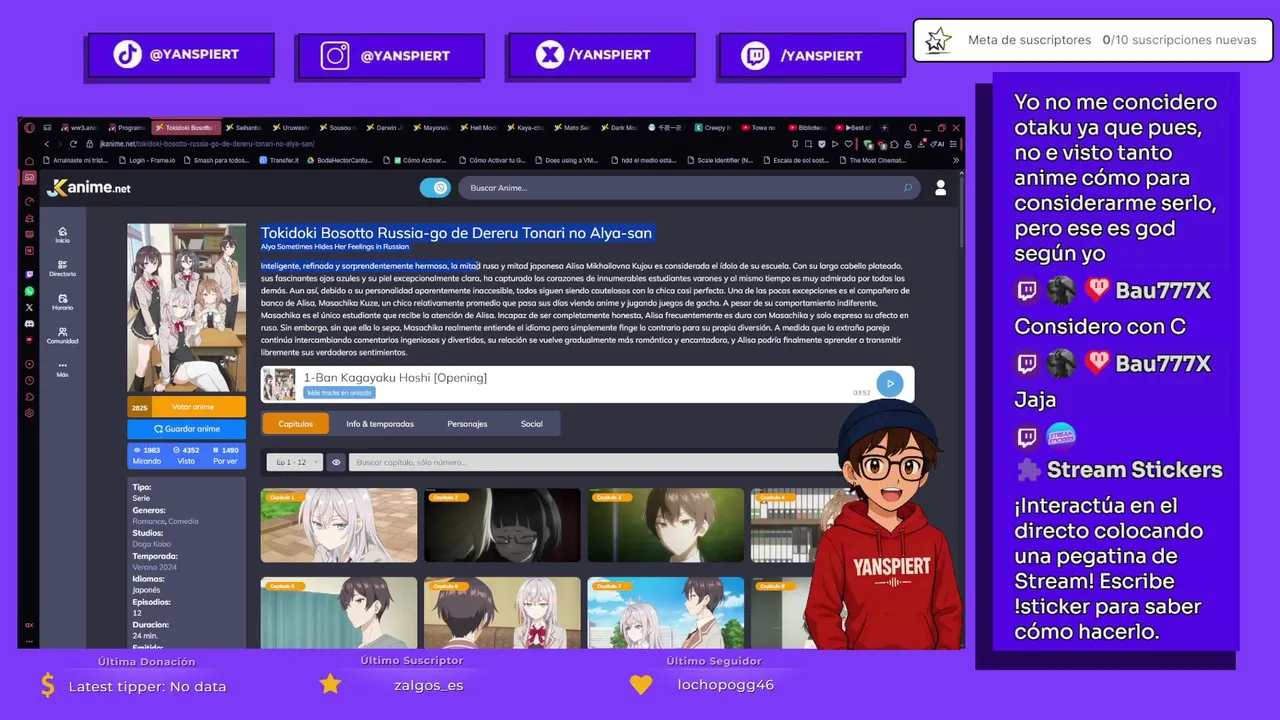The width and height of the screenshot is (1280, 720).
Task: Click the anime cover poster image
Action: (186, 308)
